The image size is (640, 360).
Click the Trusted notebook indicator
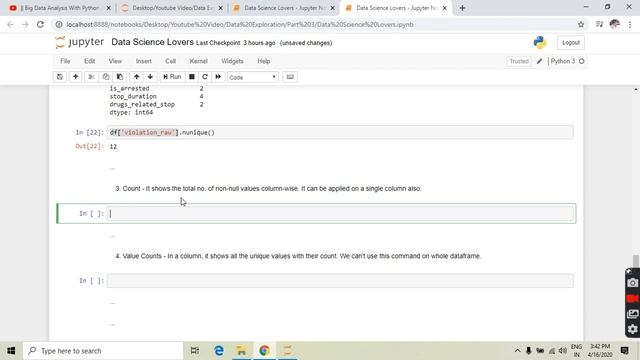point(519,61)
